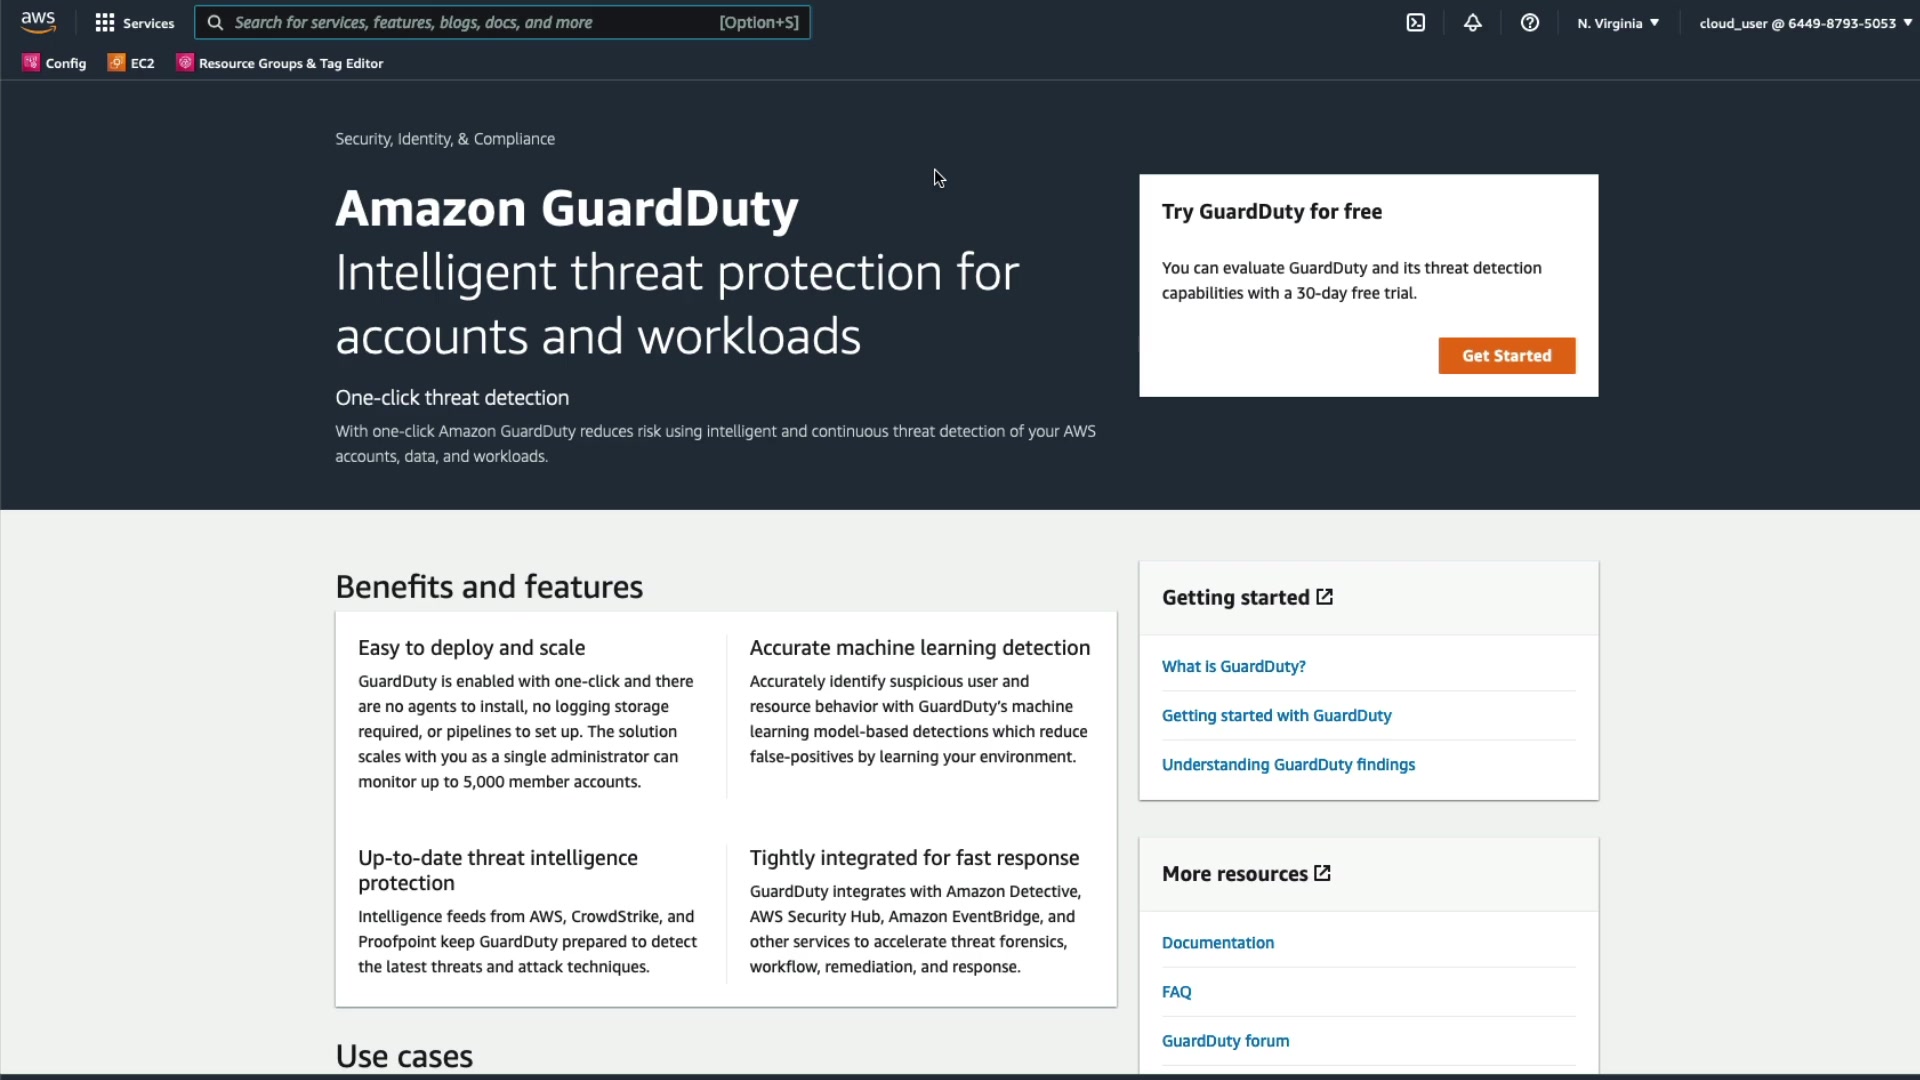Open the Documentation link

click(x=1217, y=942)
